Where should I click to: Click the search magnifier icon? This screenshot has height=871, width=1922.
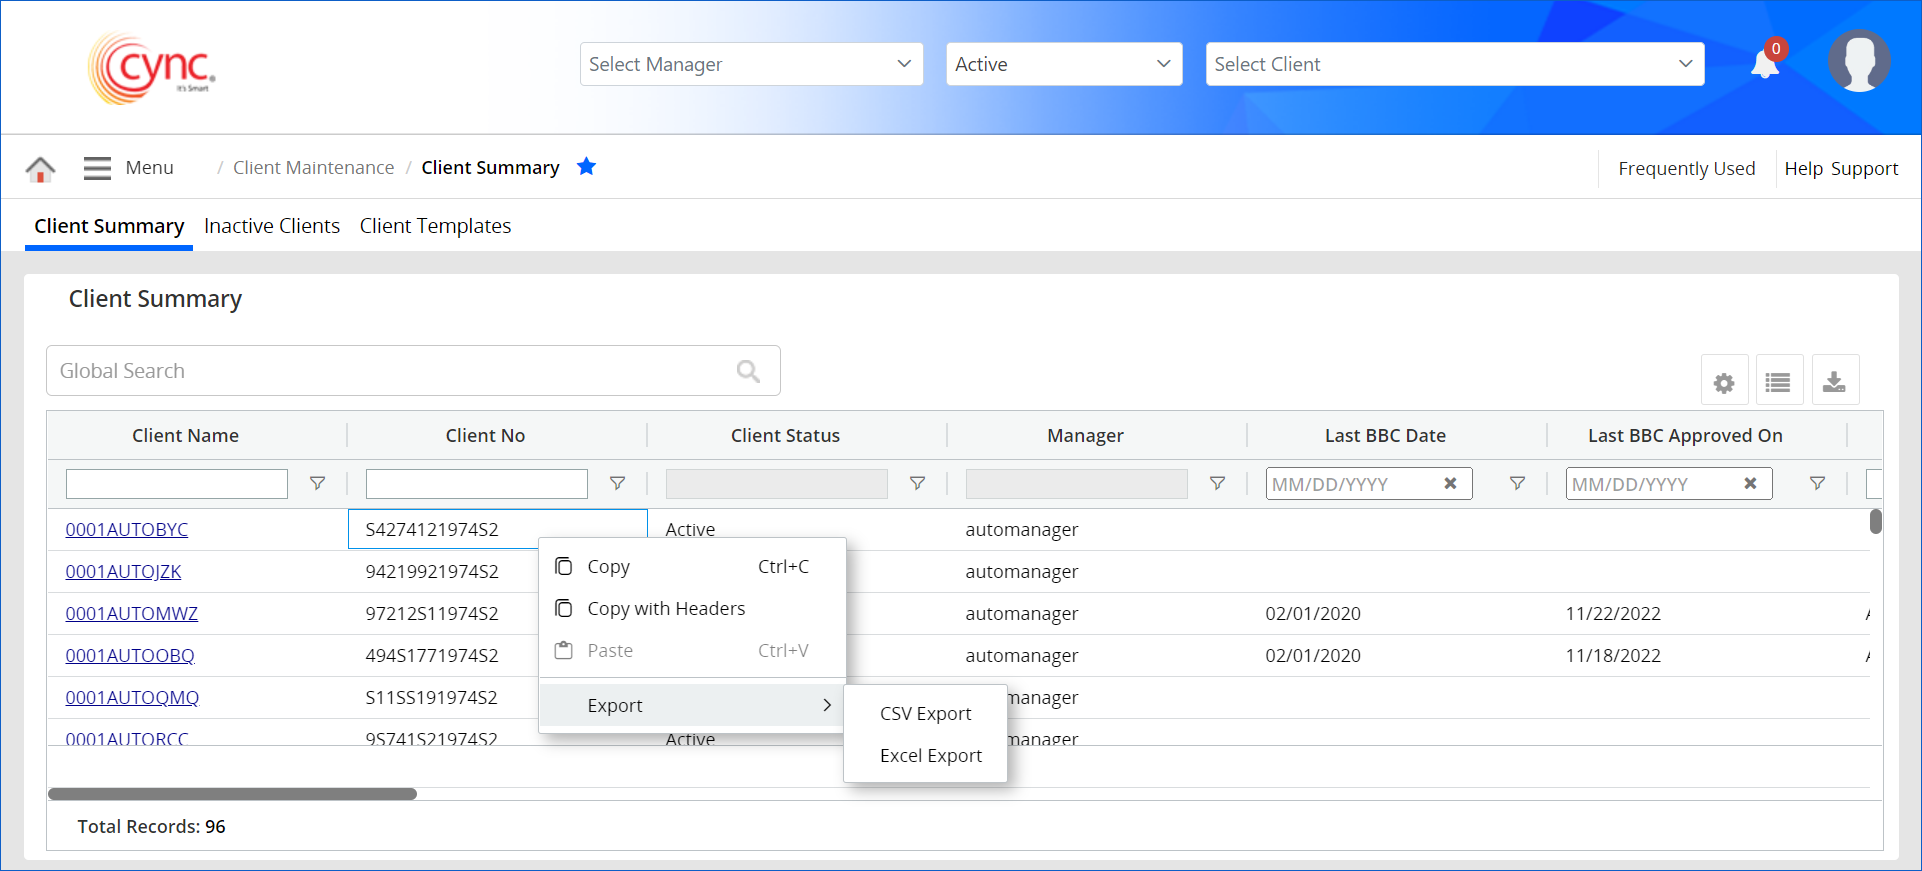click(748, 371)
